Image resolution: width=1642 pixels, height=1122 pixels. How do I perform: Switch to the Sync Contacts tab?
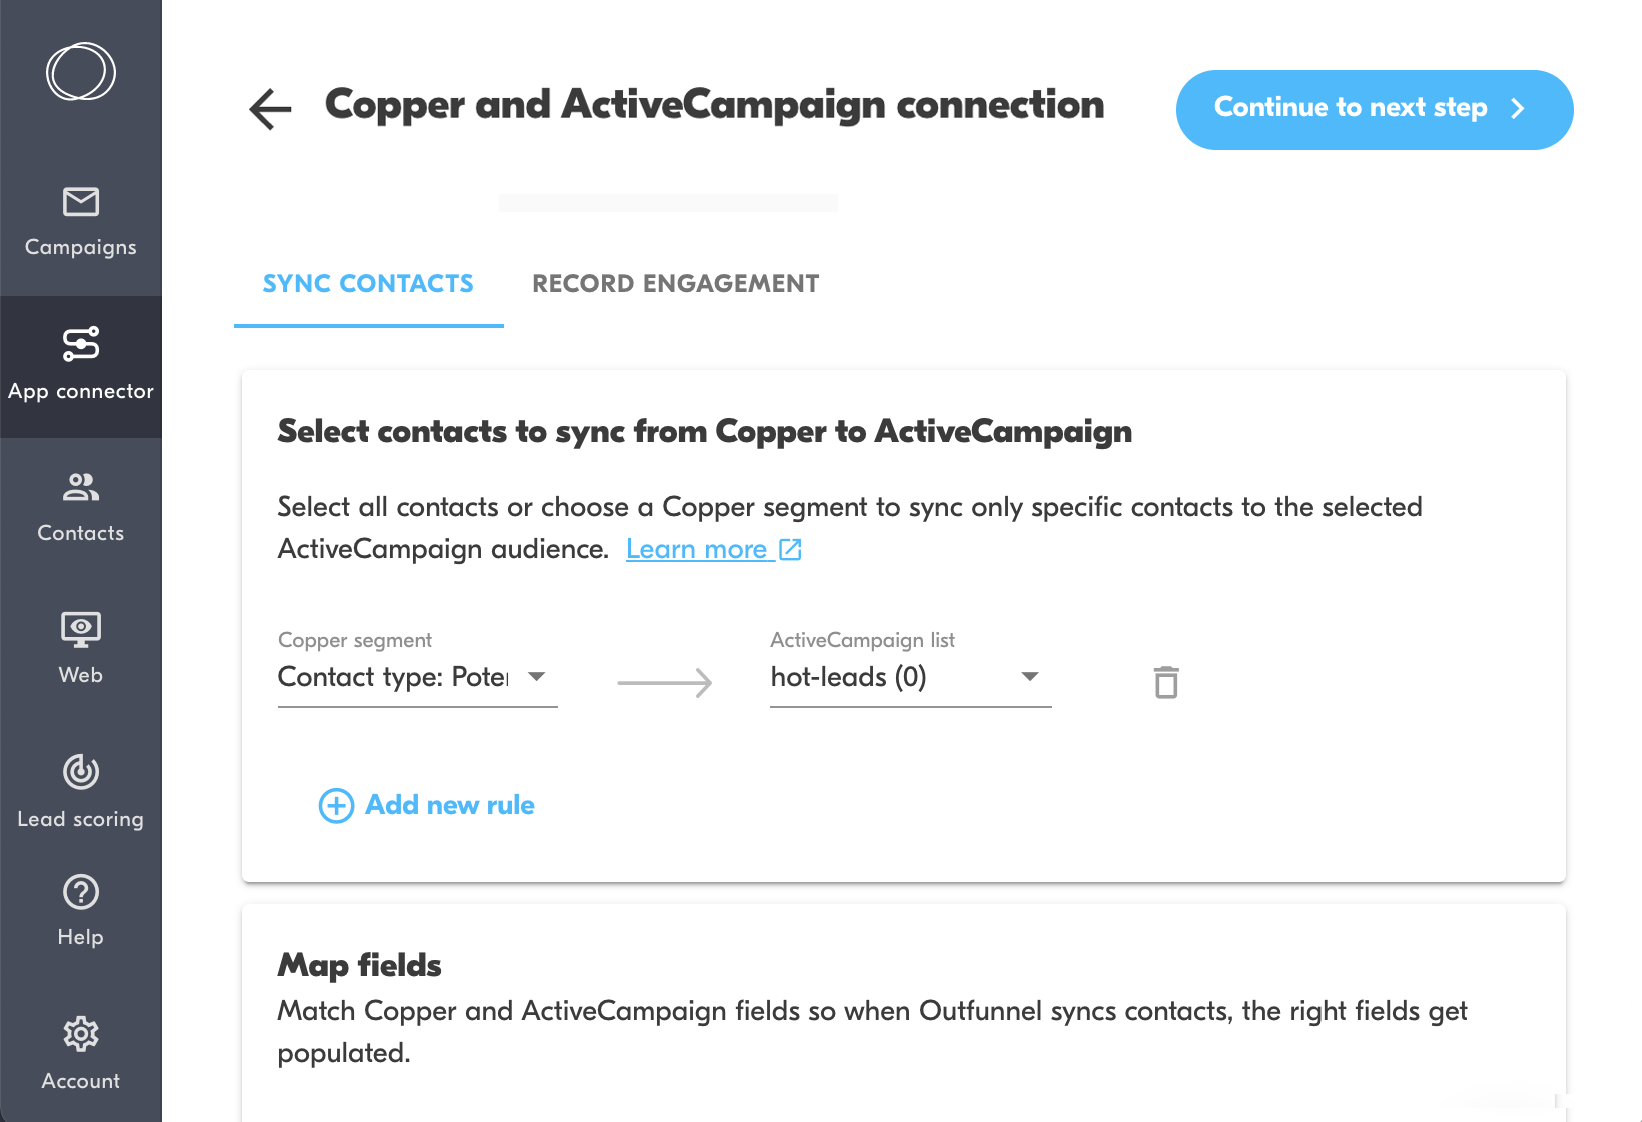tap(368, 284)
